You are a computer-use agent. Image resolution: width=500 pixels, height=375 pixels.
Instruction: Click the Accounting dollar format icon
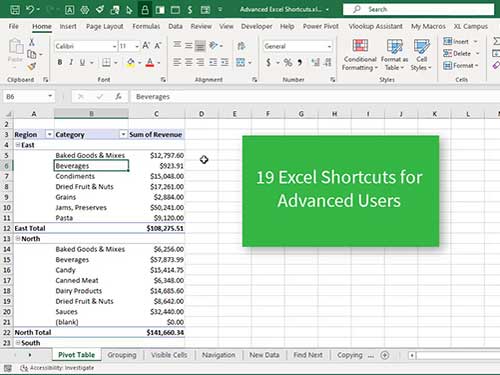tap(268, 62)
